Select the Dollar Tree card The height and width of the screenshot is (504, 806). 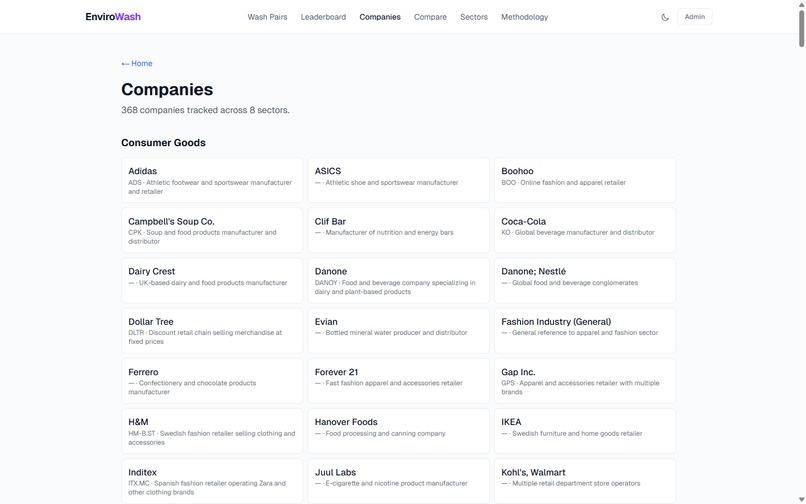[x=212, y=331]
